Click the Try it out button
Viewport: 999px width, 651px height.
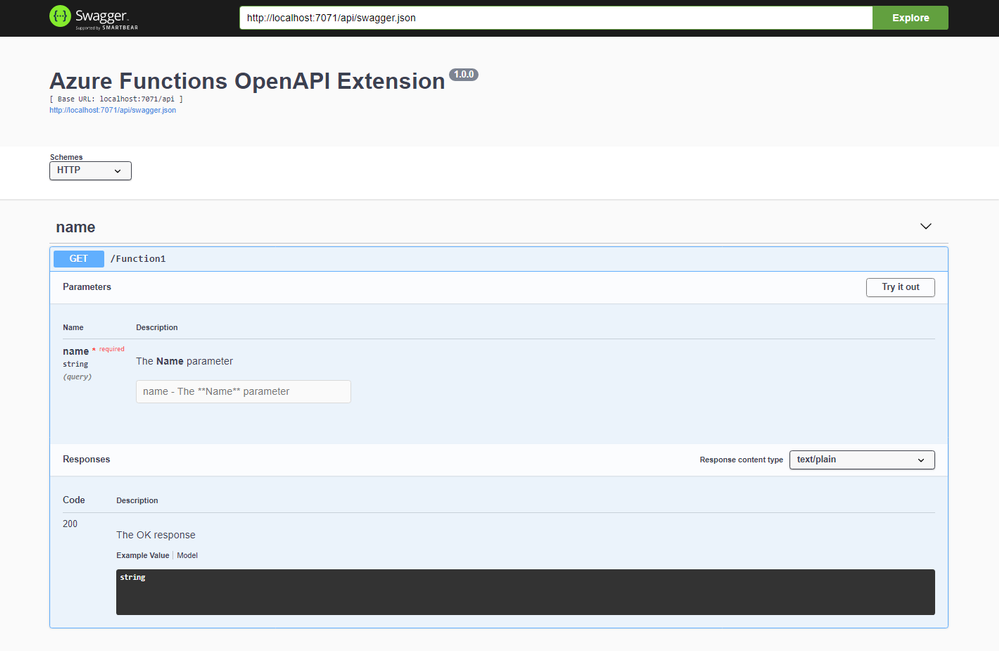(x=900, y=287)
